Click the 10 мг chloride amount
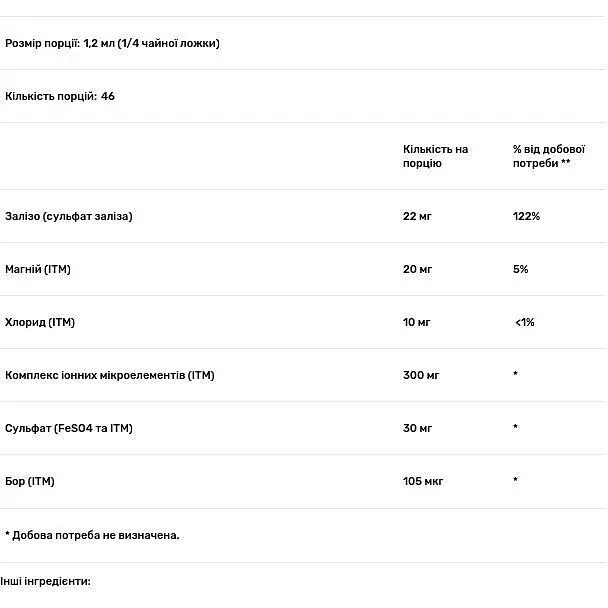 coord(416,322)
